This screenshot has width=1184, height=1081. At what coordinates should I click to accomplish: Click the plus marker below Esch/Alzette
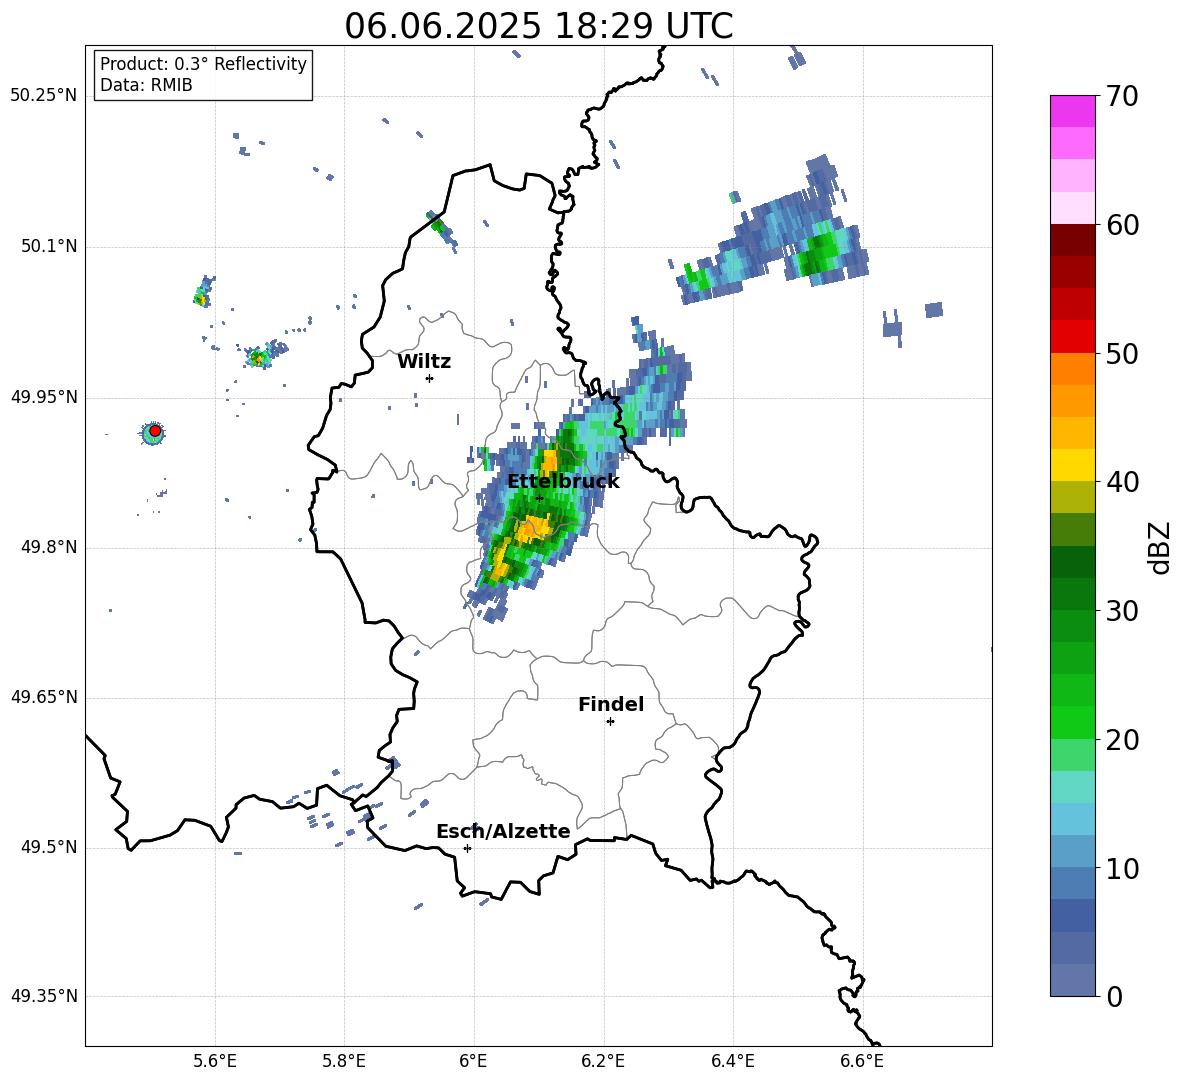click(x=467, y=848)
